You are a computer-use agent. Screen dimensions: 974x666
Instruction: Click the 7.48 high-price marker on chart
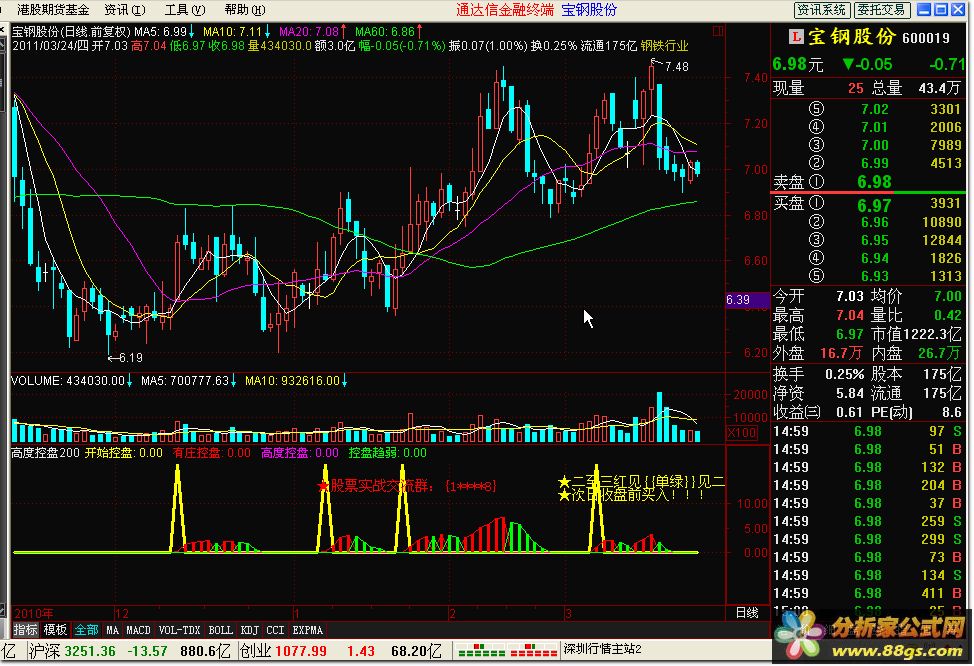(676, 66)
